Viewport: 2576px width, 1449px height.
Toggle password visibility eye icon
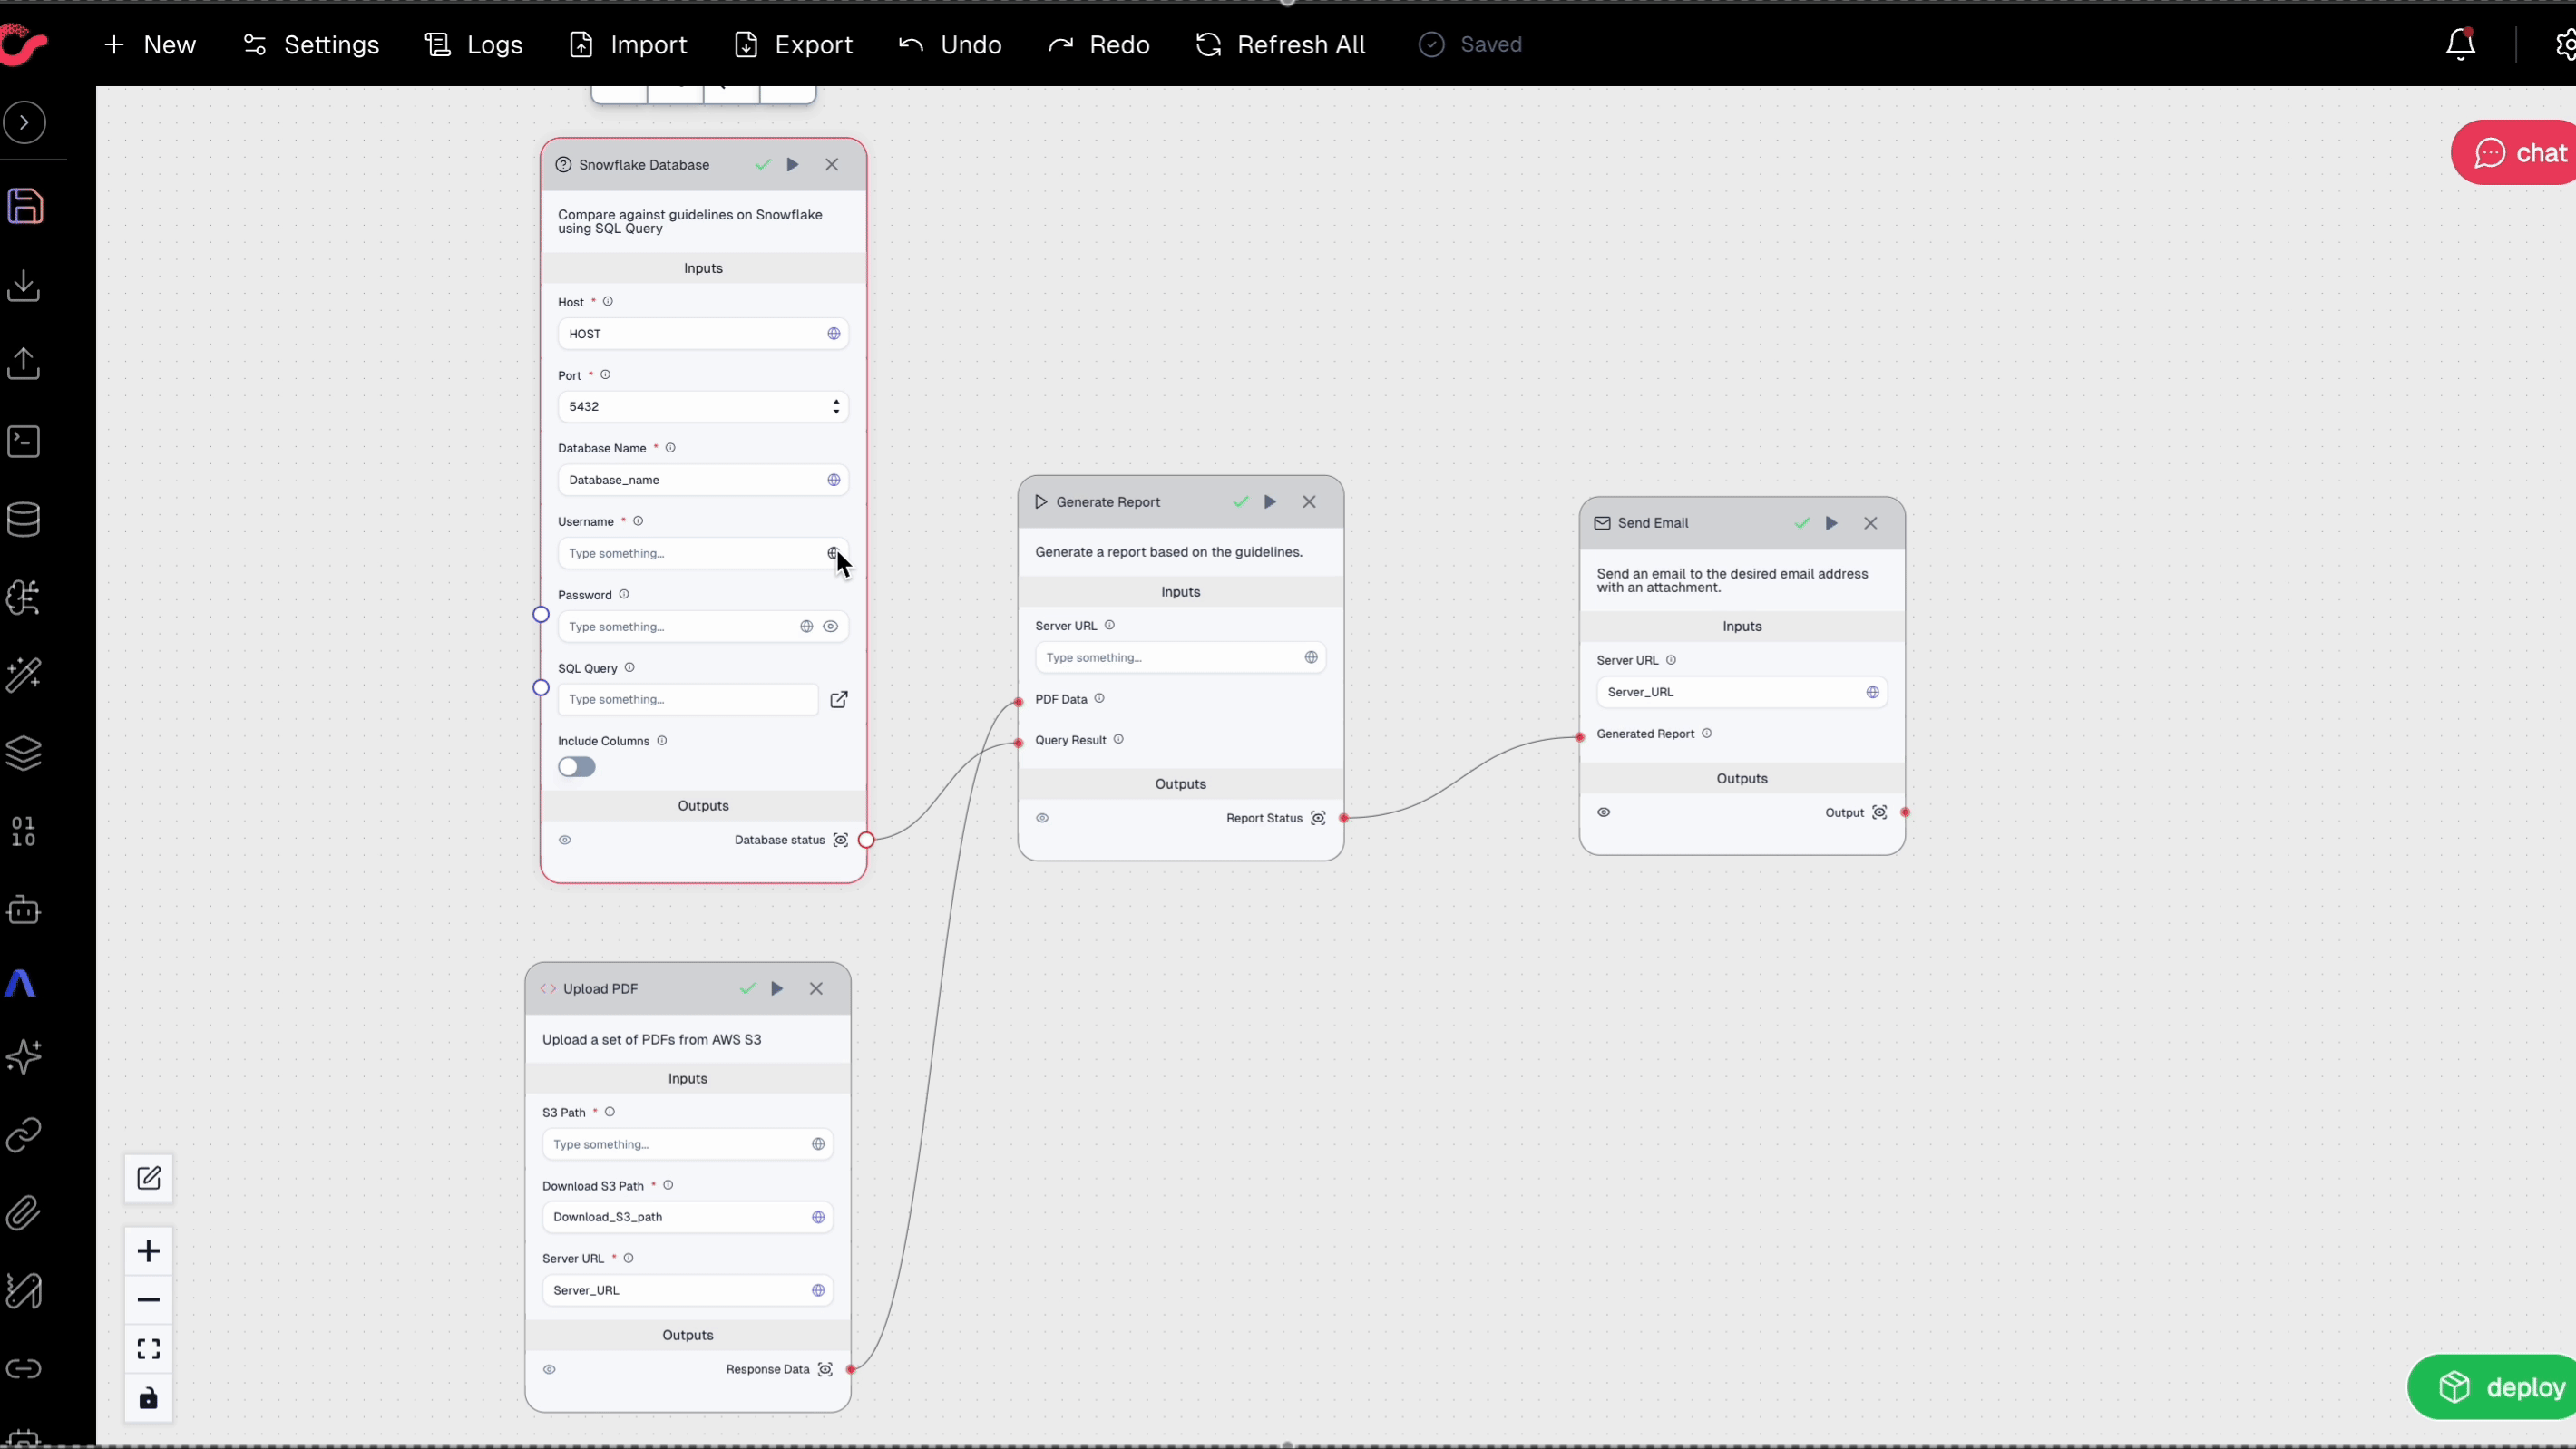tap(830, 627)
